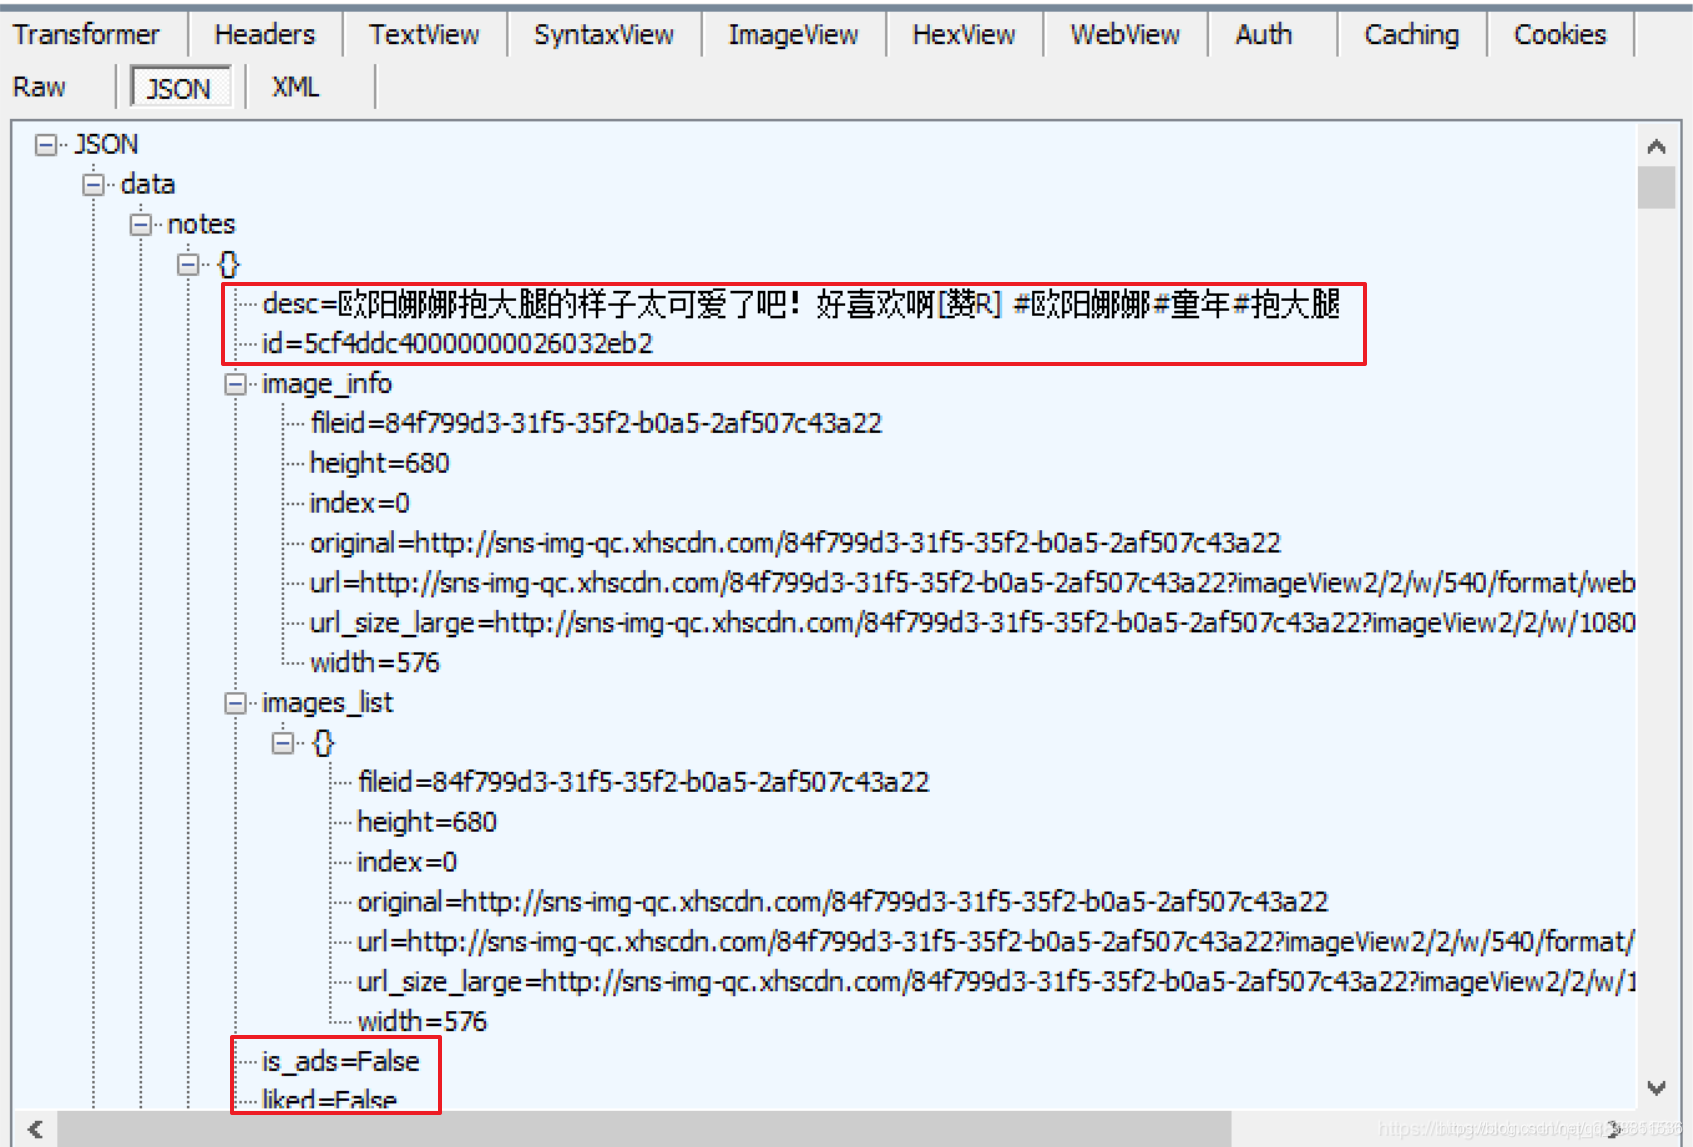Select the desc row in the tree

(x=801, y=304)
